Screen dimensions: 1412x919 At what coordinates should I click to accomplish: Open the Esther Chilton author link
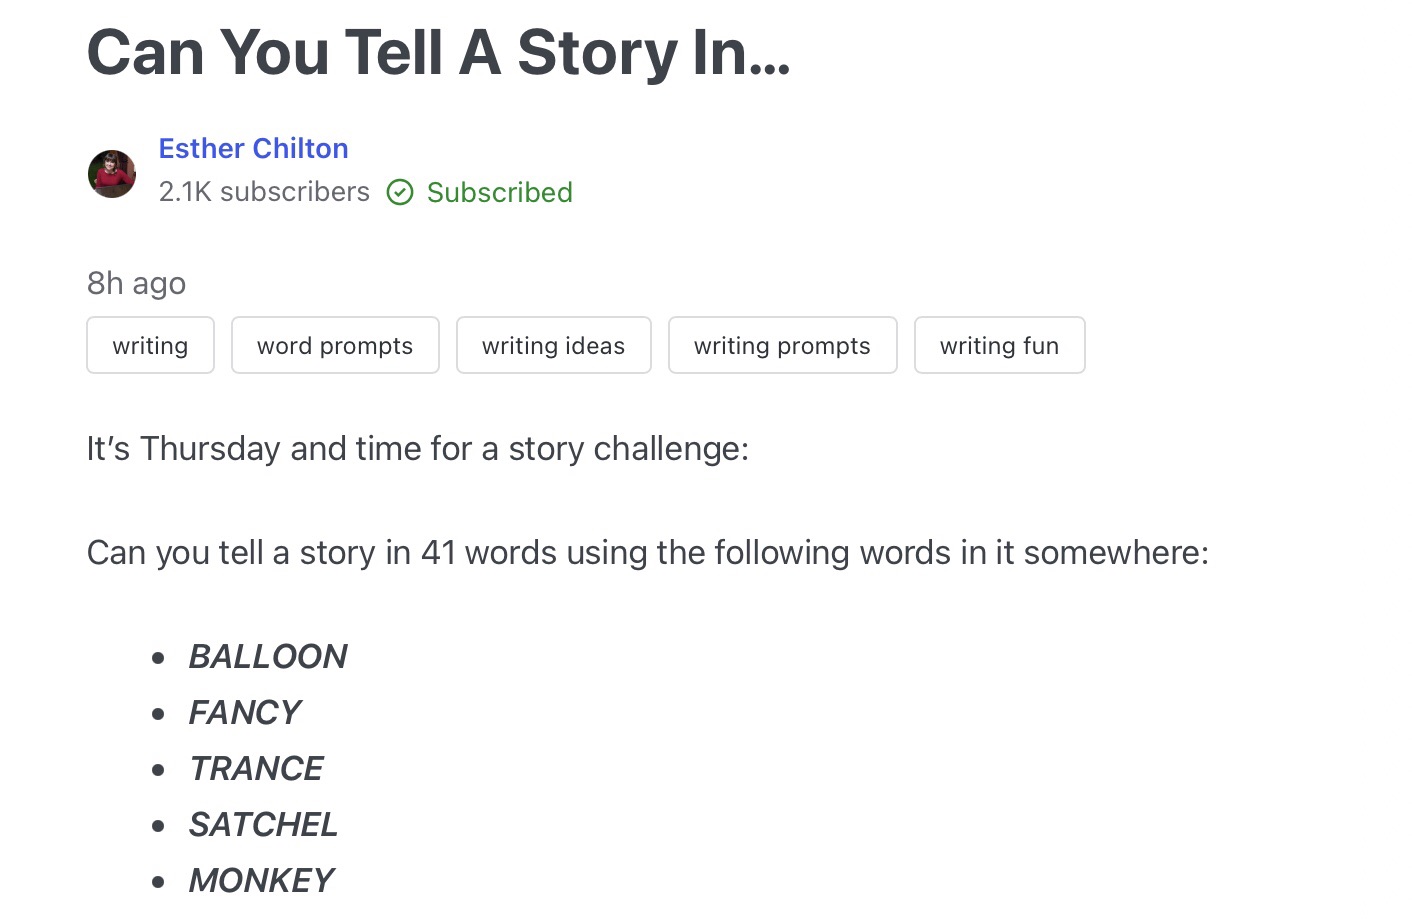(x=253, y=148)
